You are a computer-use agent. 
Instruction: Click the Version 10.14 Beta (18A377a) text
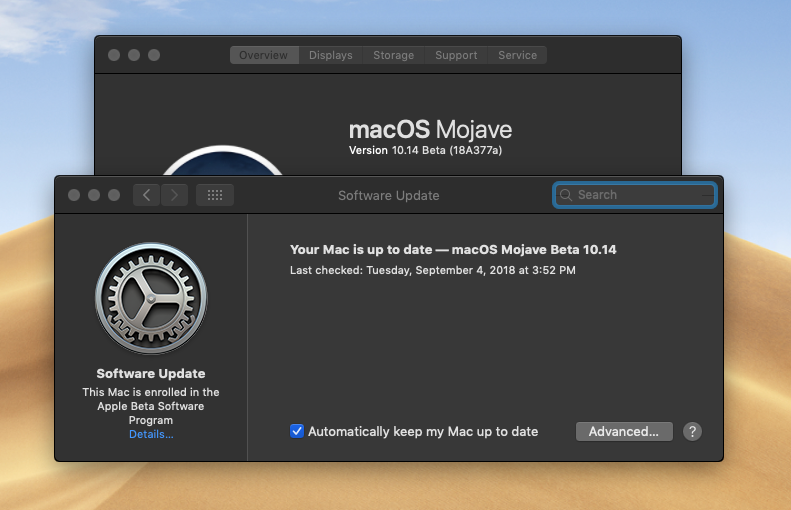tap(425, 150)
